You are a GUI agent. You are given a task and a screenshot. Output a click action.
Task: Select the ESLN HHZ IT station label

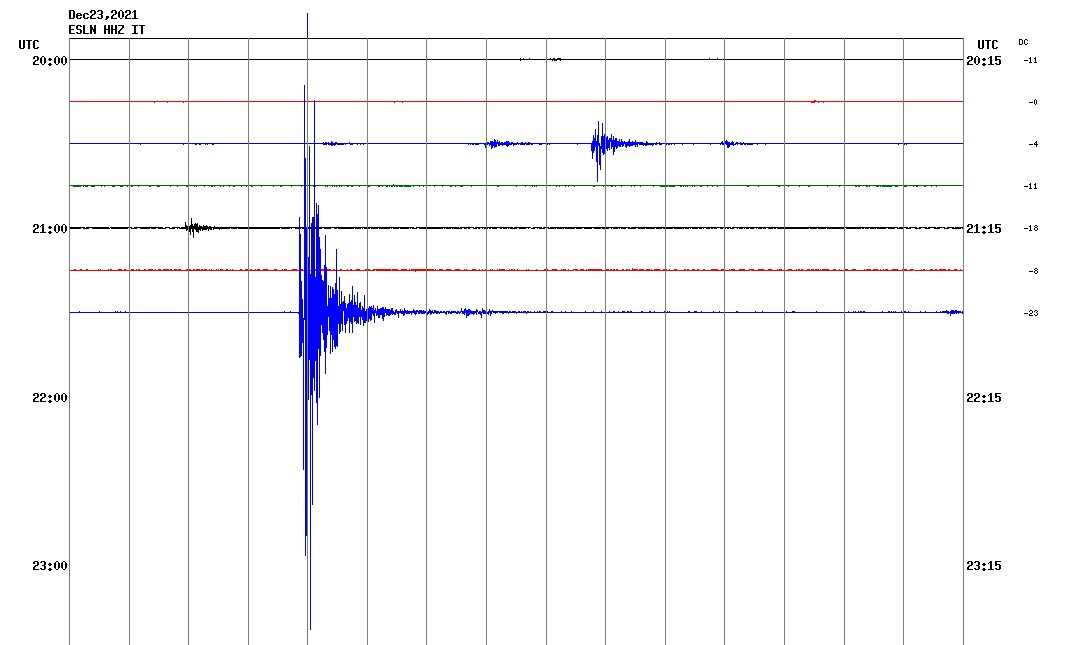pyautogui.click(x=106, y=30)
